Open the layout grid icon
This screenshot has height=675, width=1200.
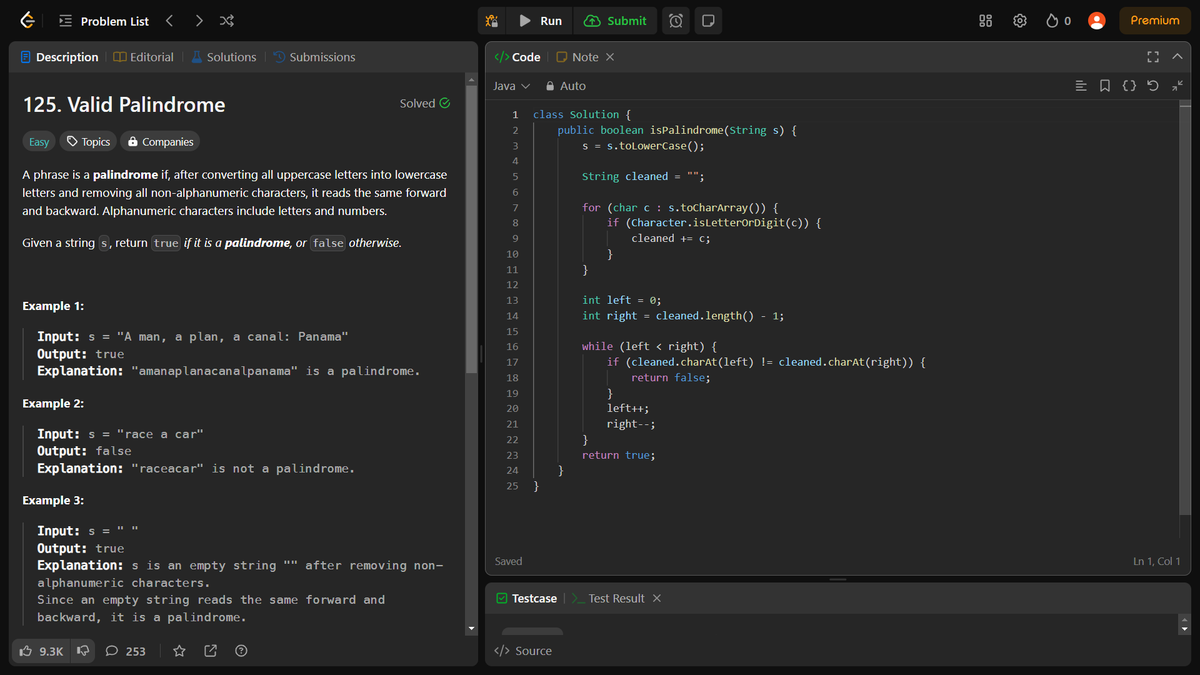pos(985,21)
